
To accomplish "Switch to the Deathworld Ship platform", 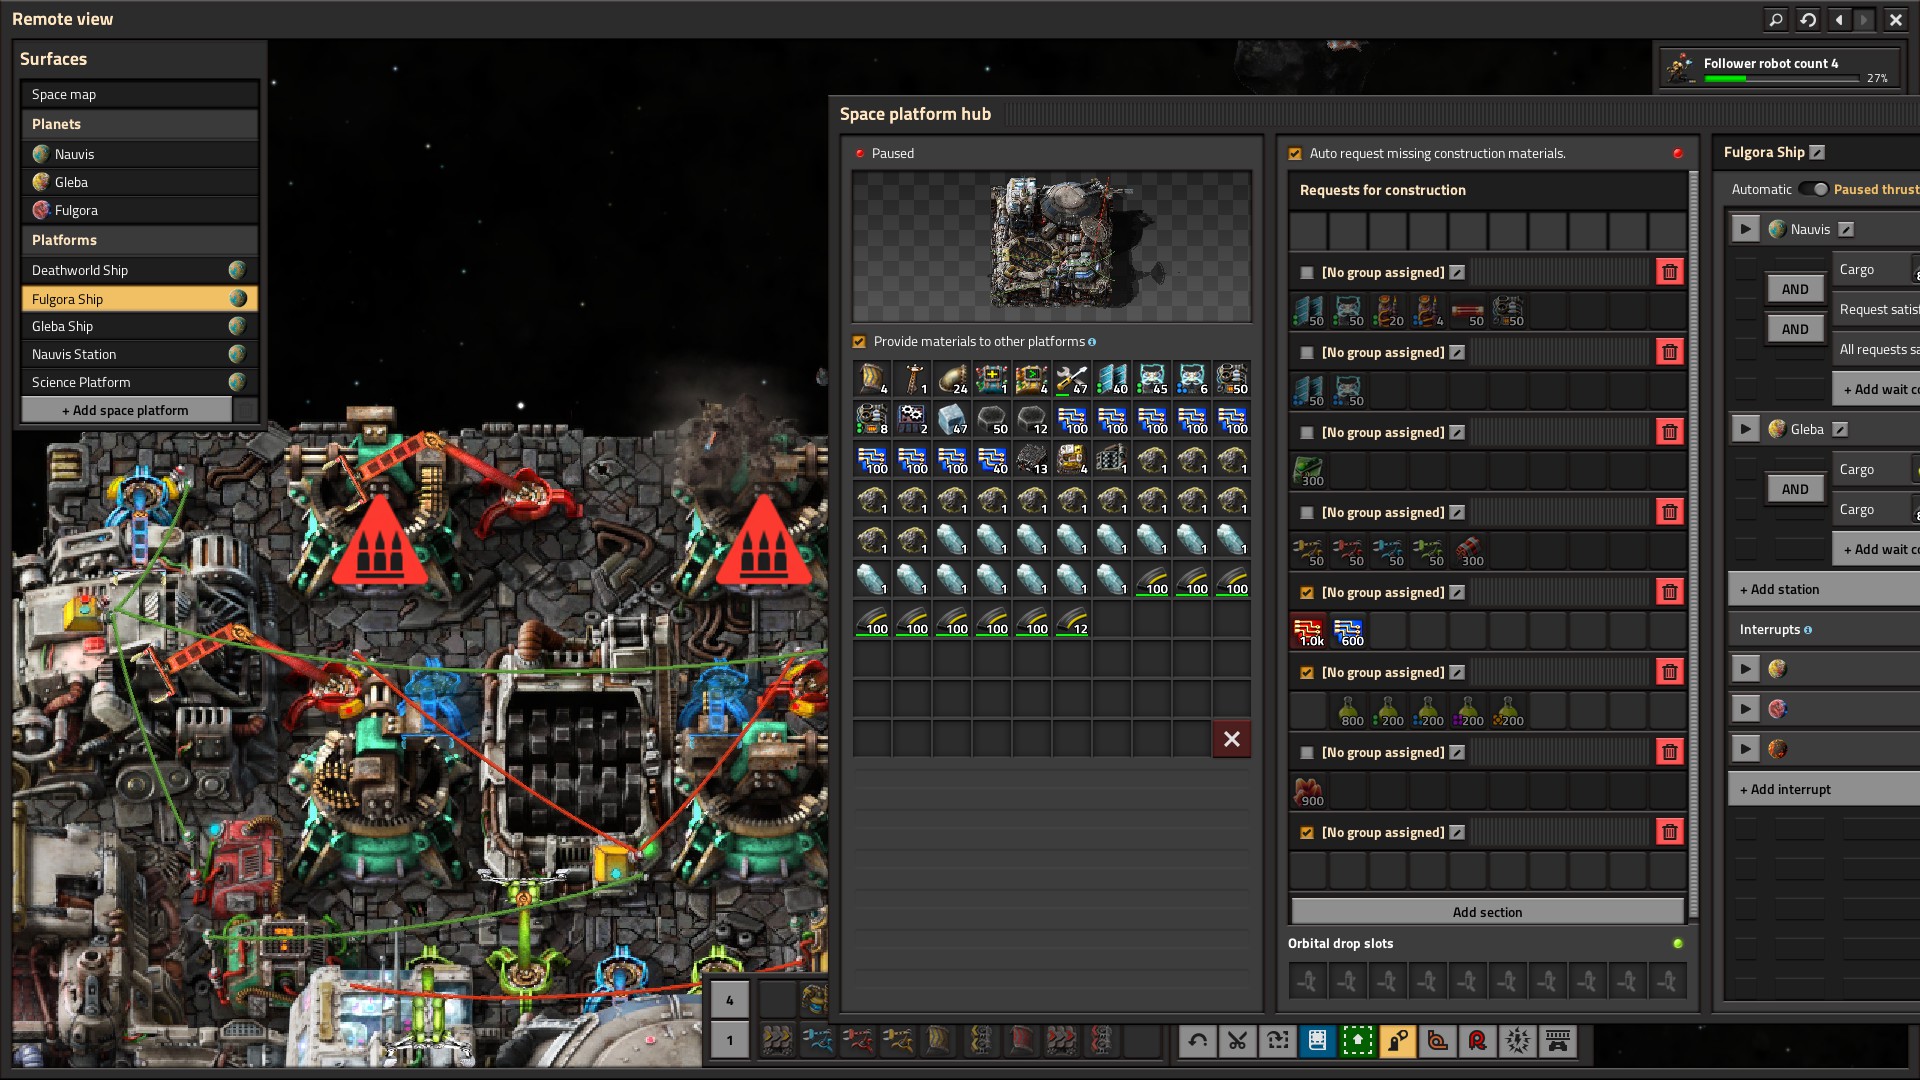I will pyautogui.click(x=140, y=270).
